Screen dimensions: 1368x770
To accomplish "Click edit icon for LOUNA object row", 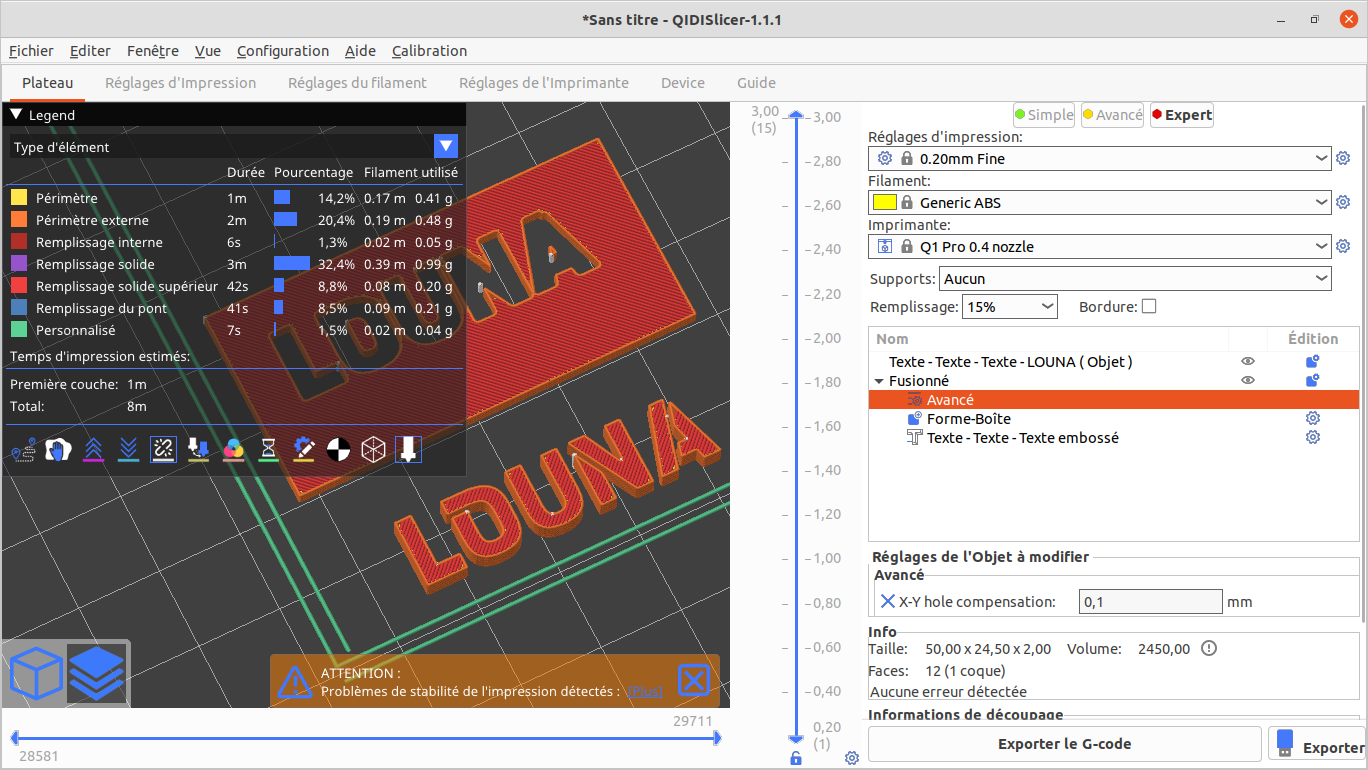I will coord(1312,361).
